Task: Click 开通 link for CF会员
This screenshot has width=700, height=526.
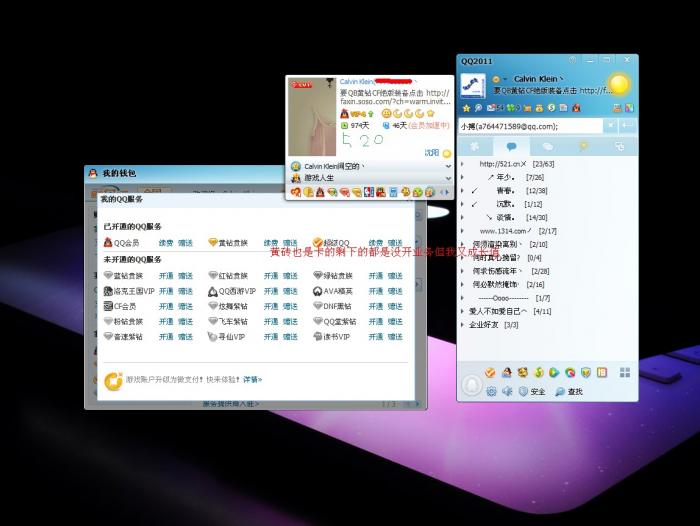Action: tap(166, 306)
